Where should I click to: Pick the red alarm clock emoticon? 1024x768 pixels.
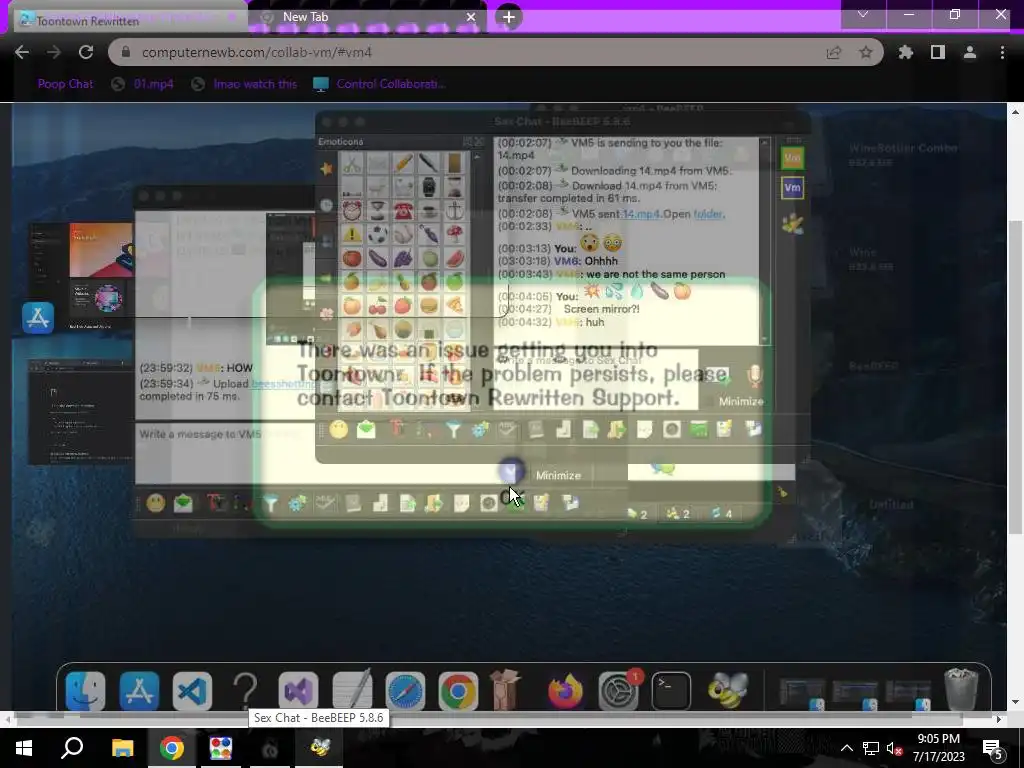[351, 210]
